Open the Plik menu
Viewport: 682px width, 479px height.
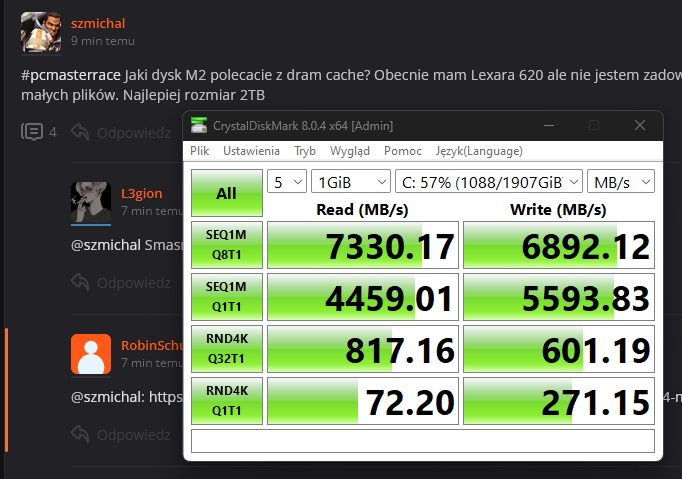[200, 151]
